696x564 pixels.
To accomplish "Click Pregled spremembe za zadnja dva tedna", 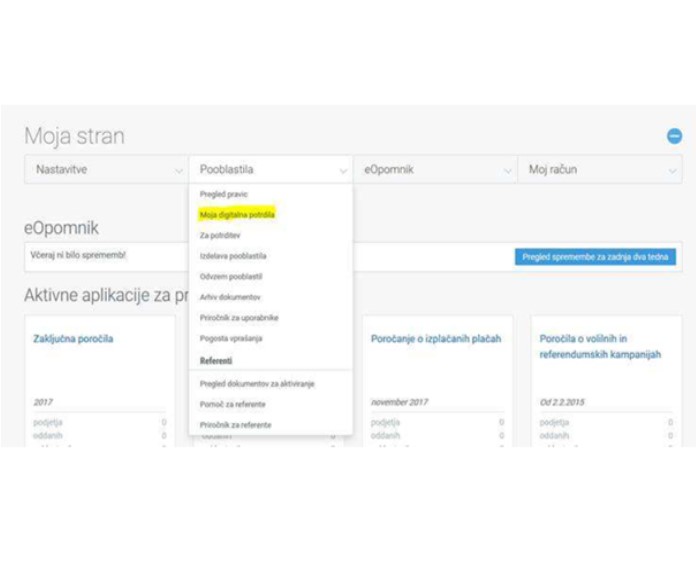I will pyautogui.click(x=595, y=257).
